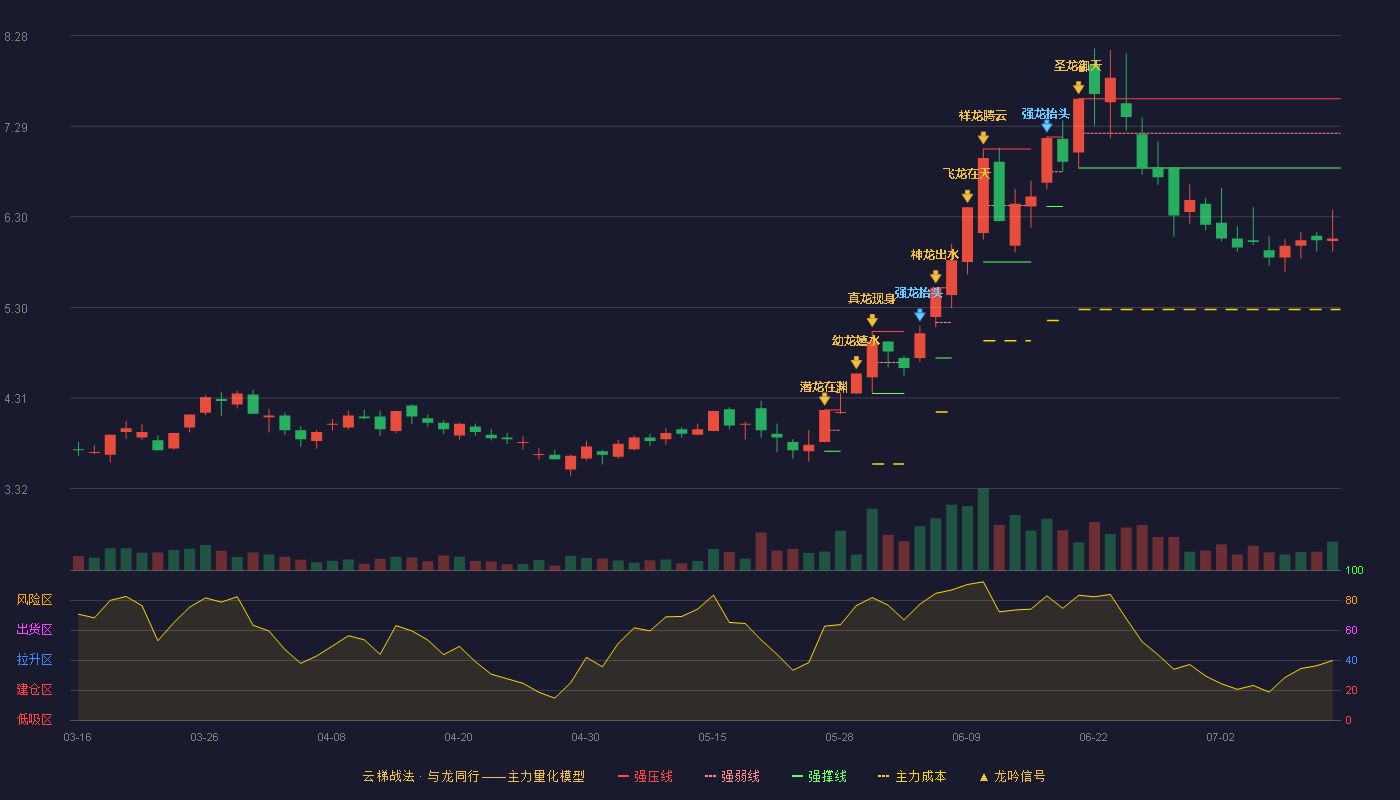Click the 04-08 date label
This screenshot has height=800, width=1400.
(331, 737)
